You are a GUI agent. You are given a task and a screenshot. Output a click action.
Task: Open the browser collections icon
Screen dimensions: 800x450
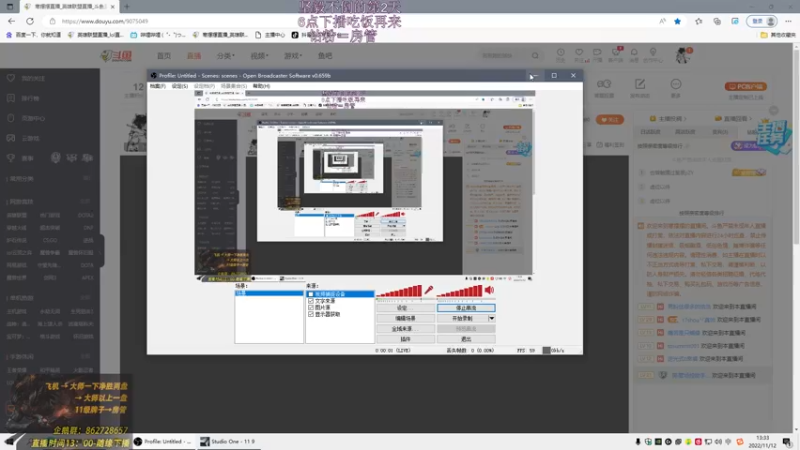pos(717,21)
